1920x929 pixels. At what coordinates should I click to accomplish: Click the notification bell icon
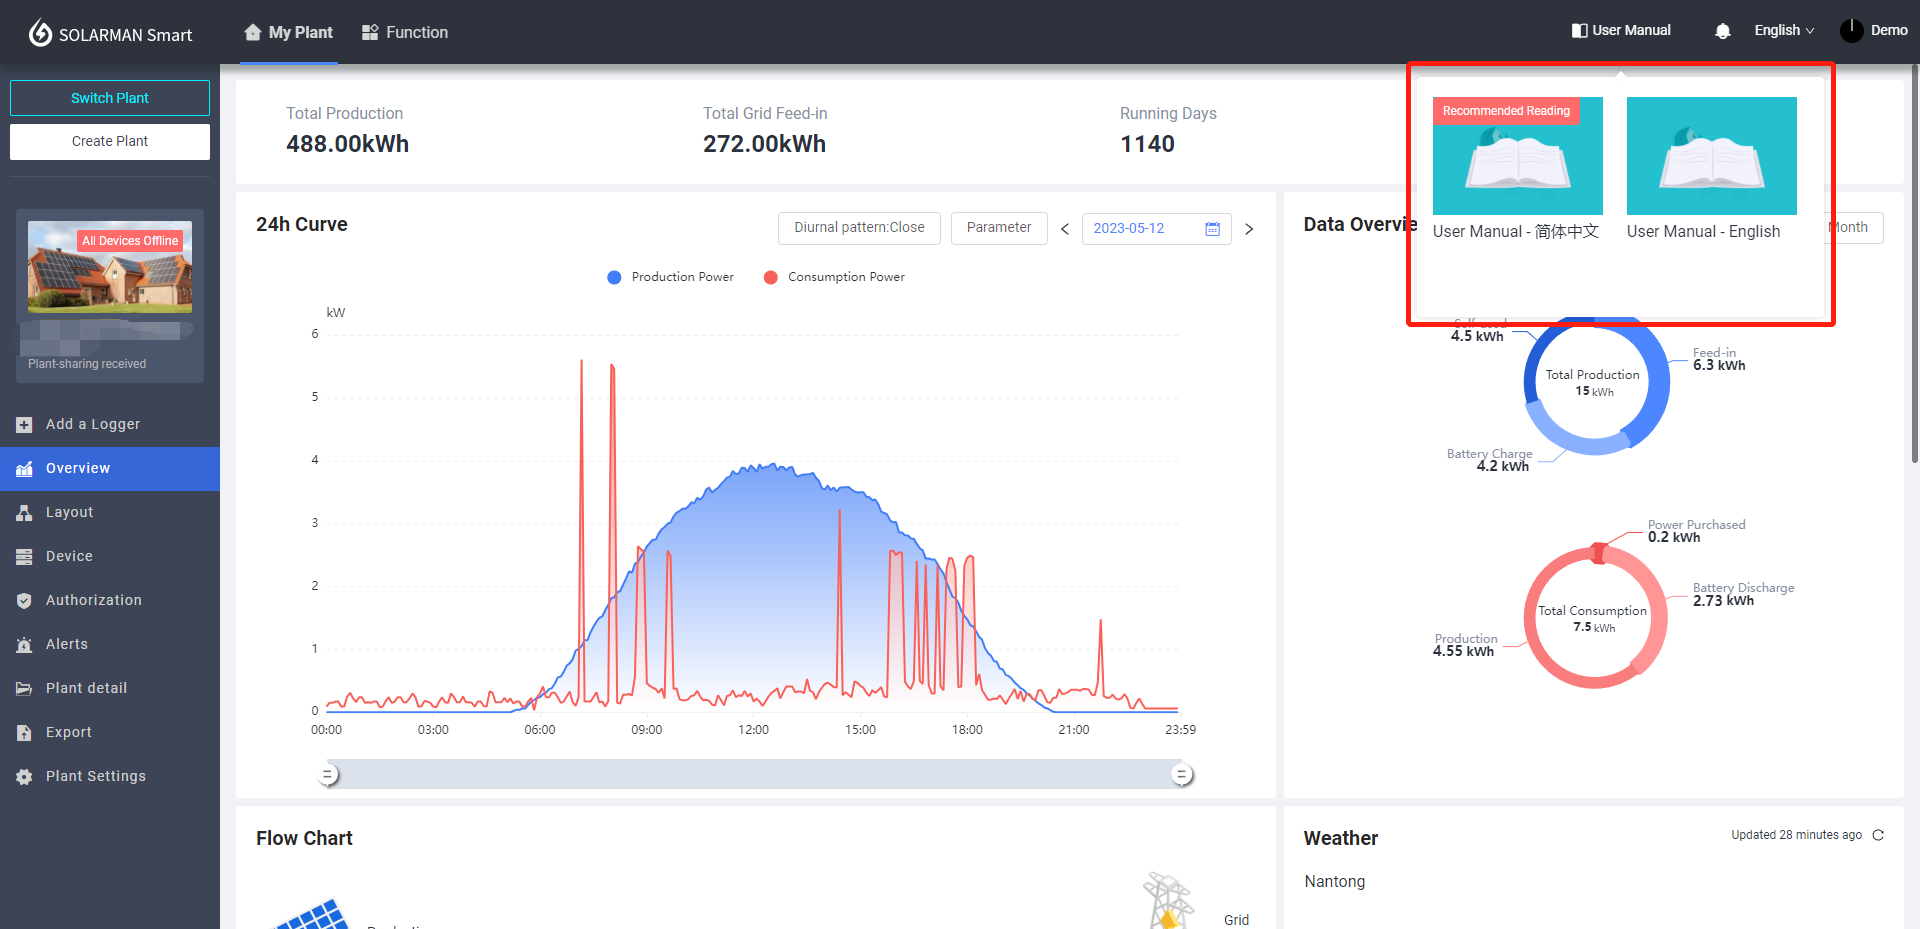(1722, 31)
